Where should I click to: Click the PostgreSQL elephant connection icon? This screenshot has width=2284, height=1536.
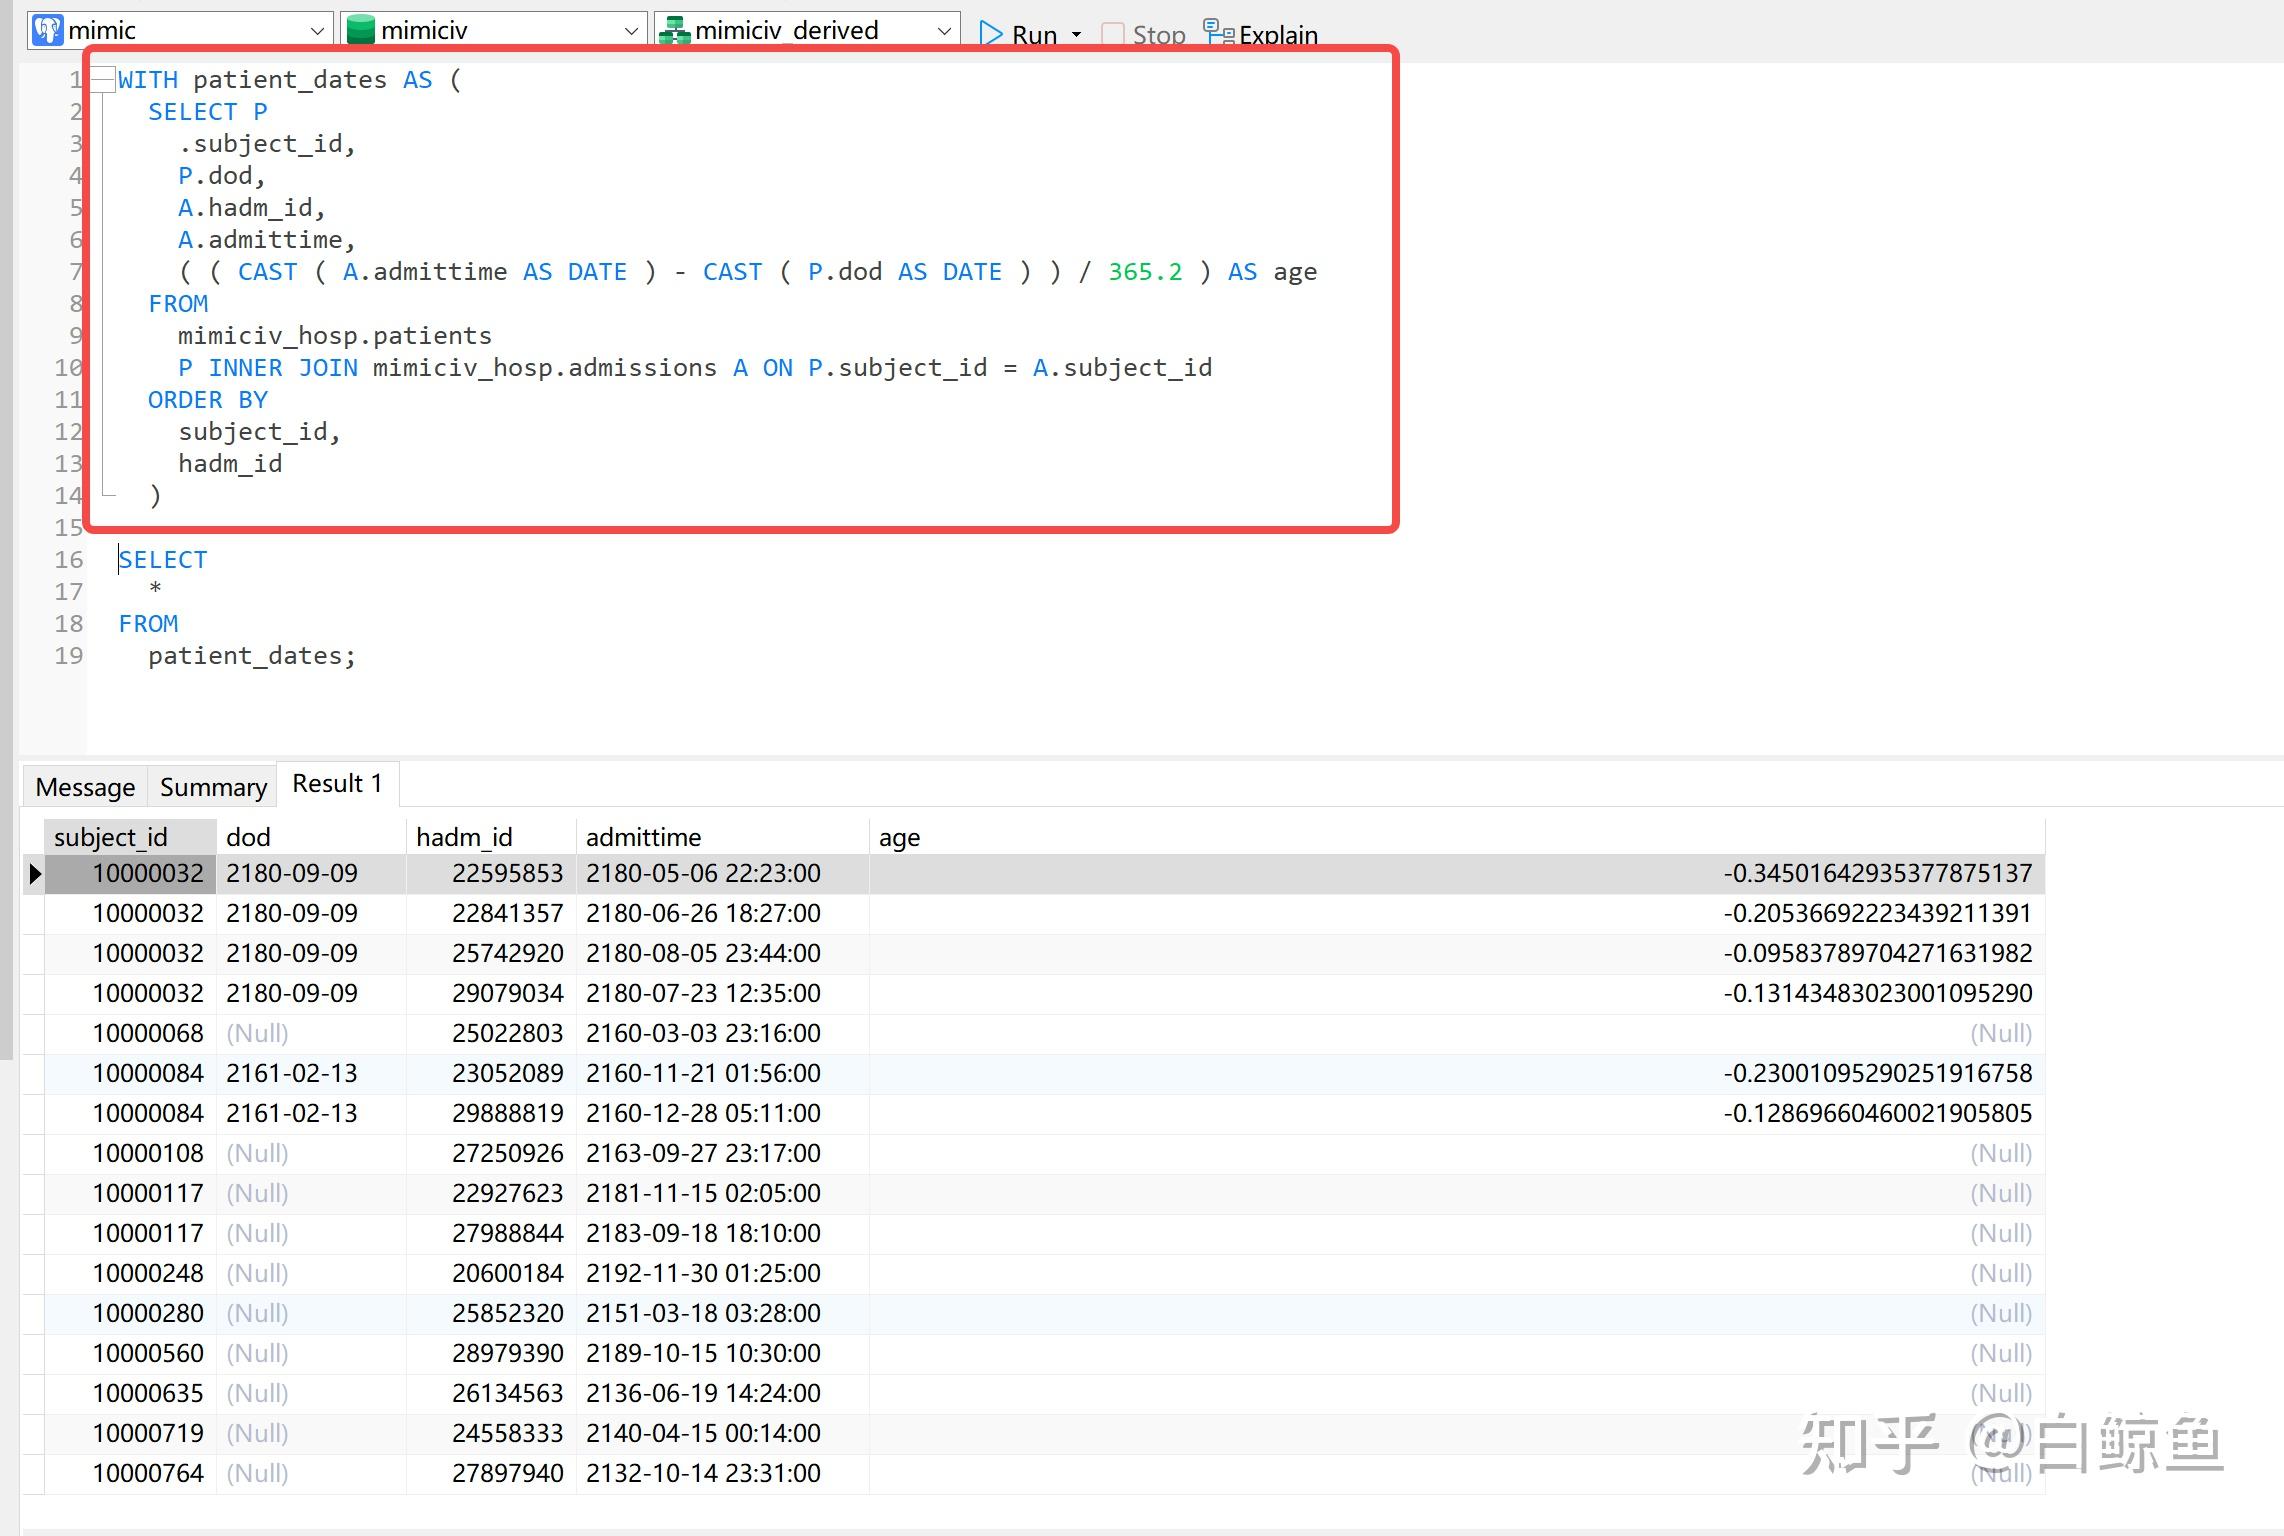click(46, 30)
